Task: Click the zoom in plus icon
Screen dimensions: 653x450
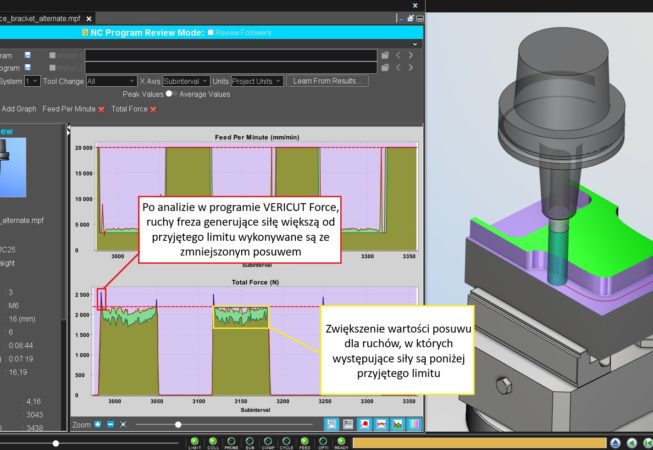Action: coord(97,425)
